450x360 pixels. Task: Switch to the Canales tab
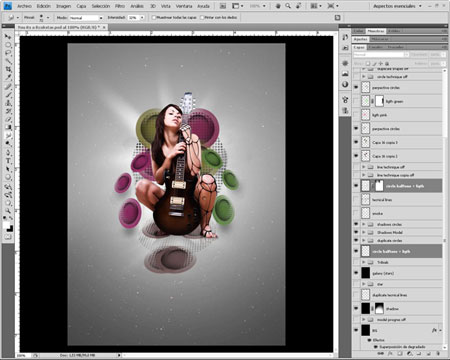click(x=376, y=47)
